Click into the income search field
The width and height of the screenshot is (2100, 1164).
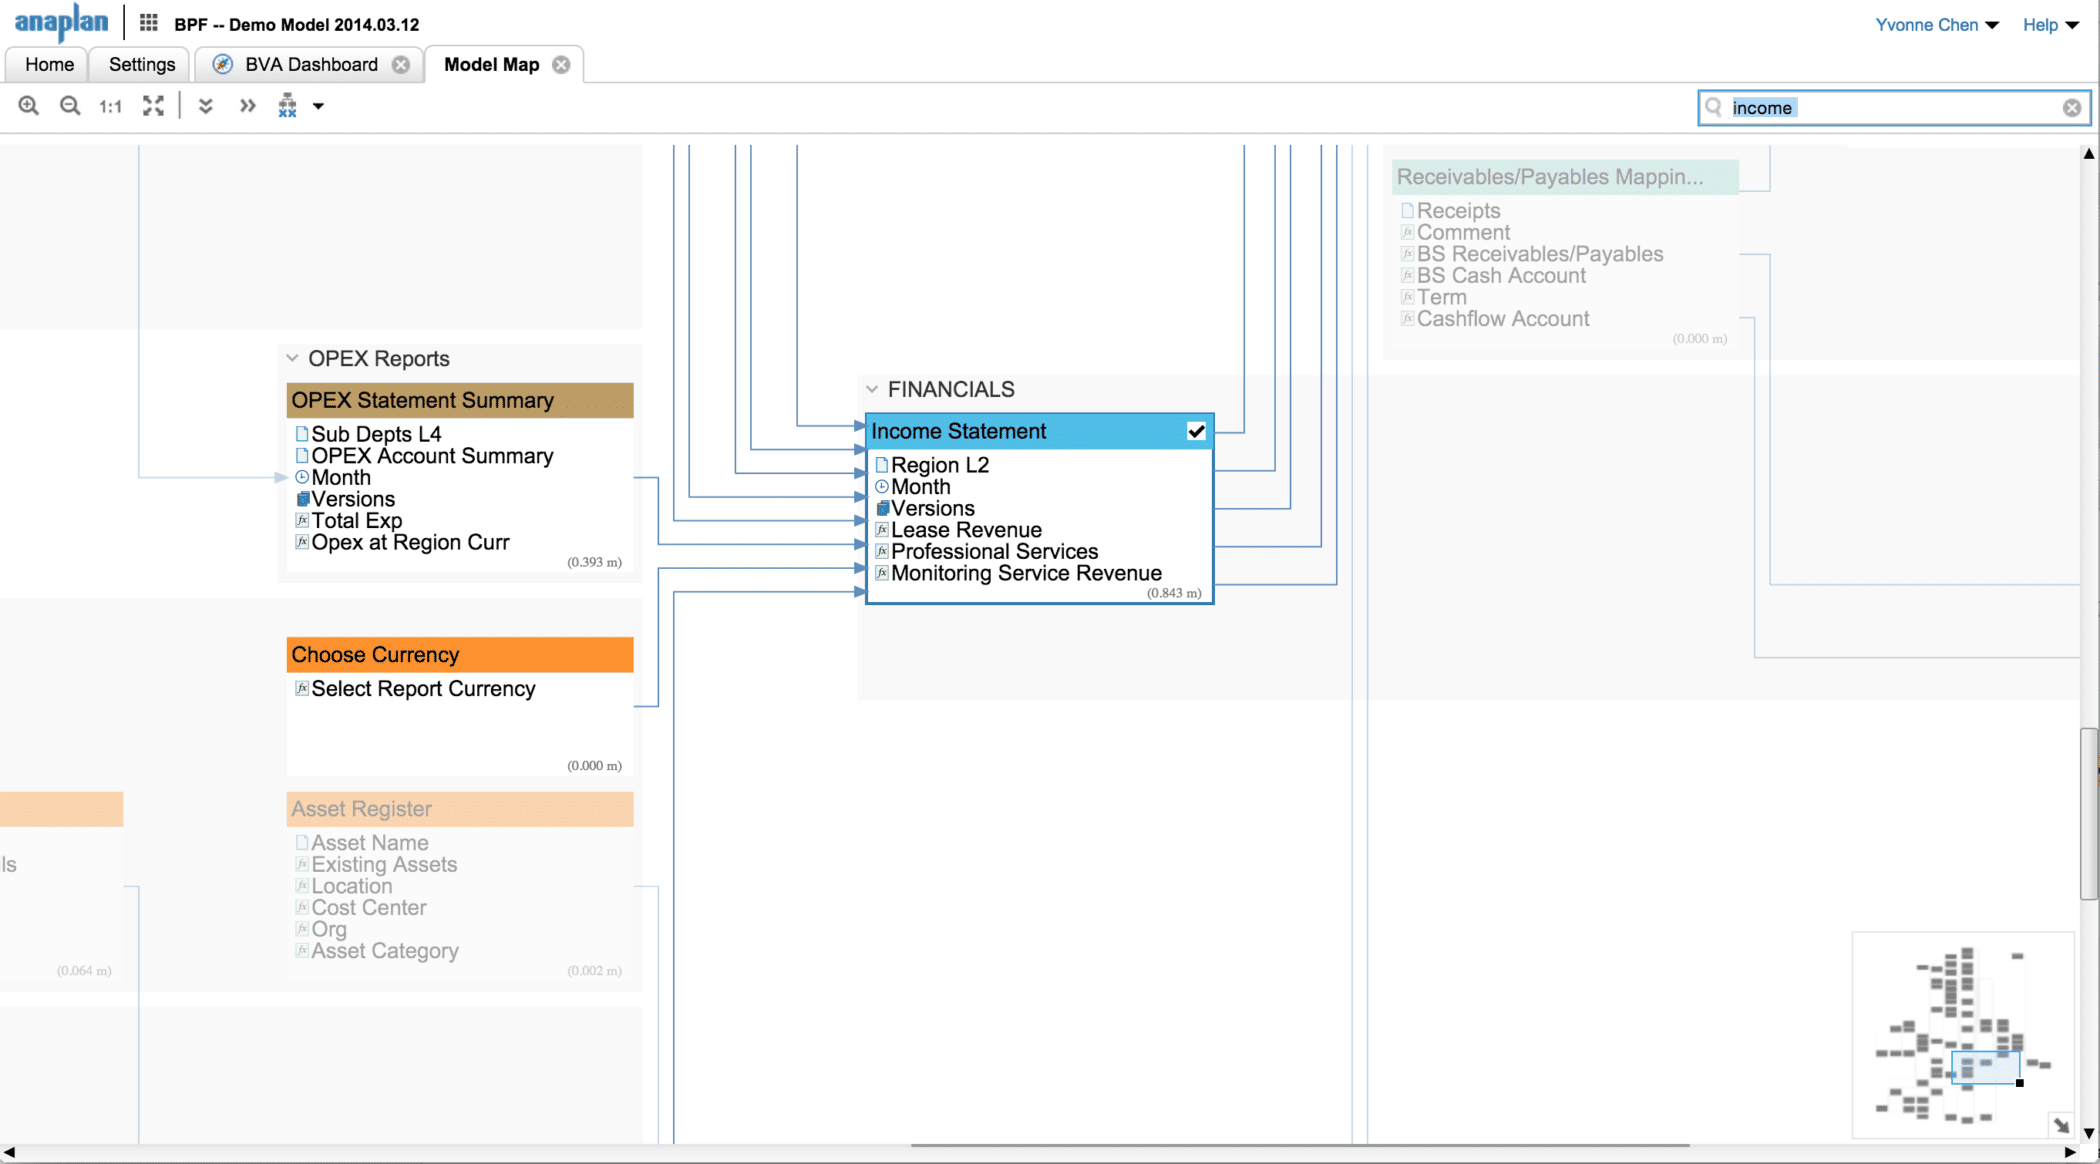(1893, 108)
